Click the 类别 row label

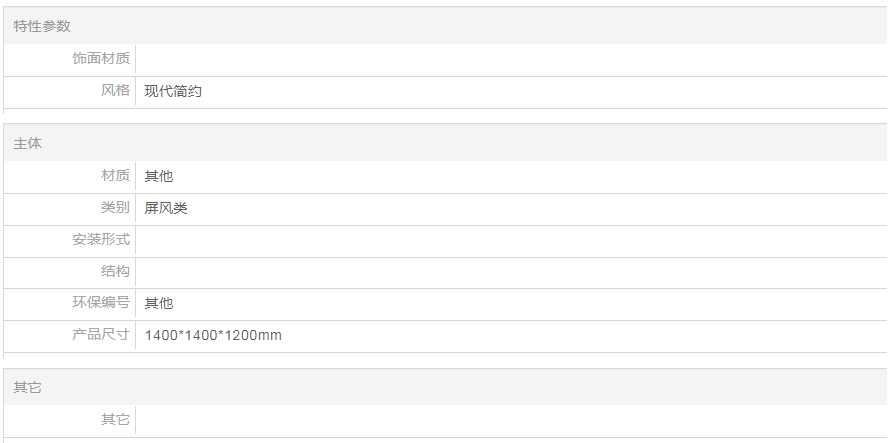point(116,207)
